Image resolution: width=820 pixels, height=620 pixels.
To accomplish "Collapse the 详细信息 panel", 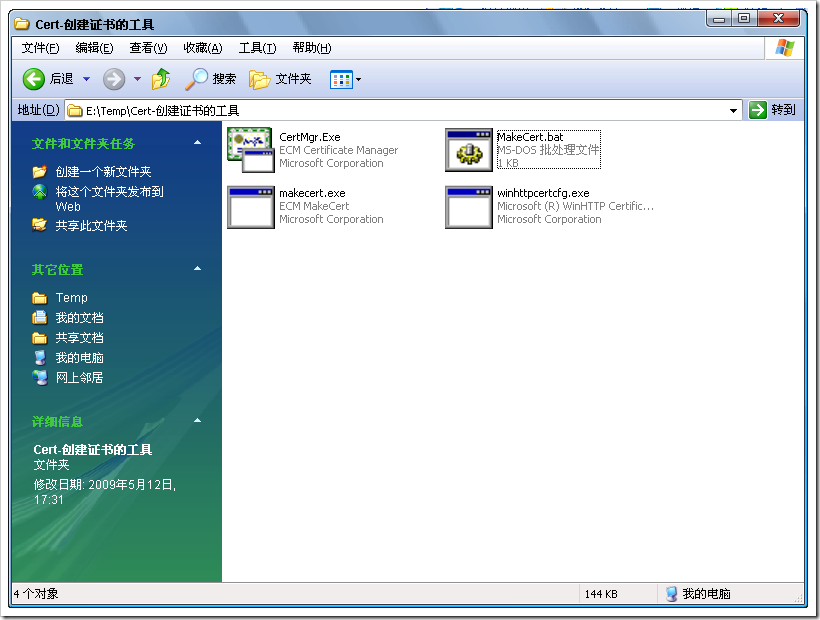I will pyautogui.click(x=198, y=421).
